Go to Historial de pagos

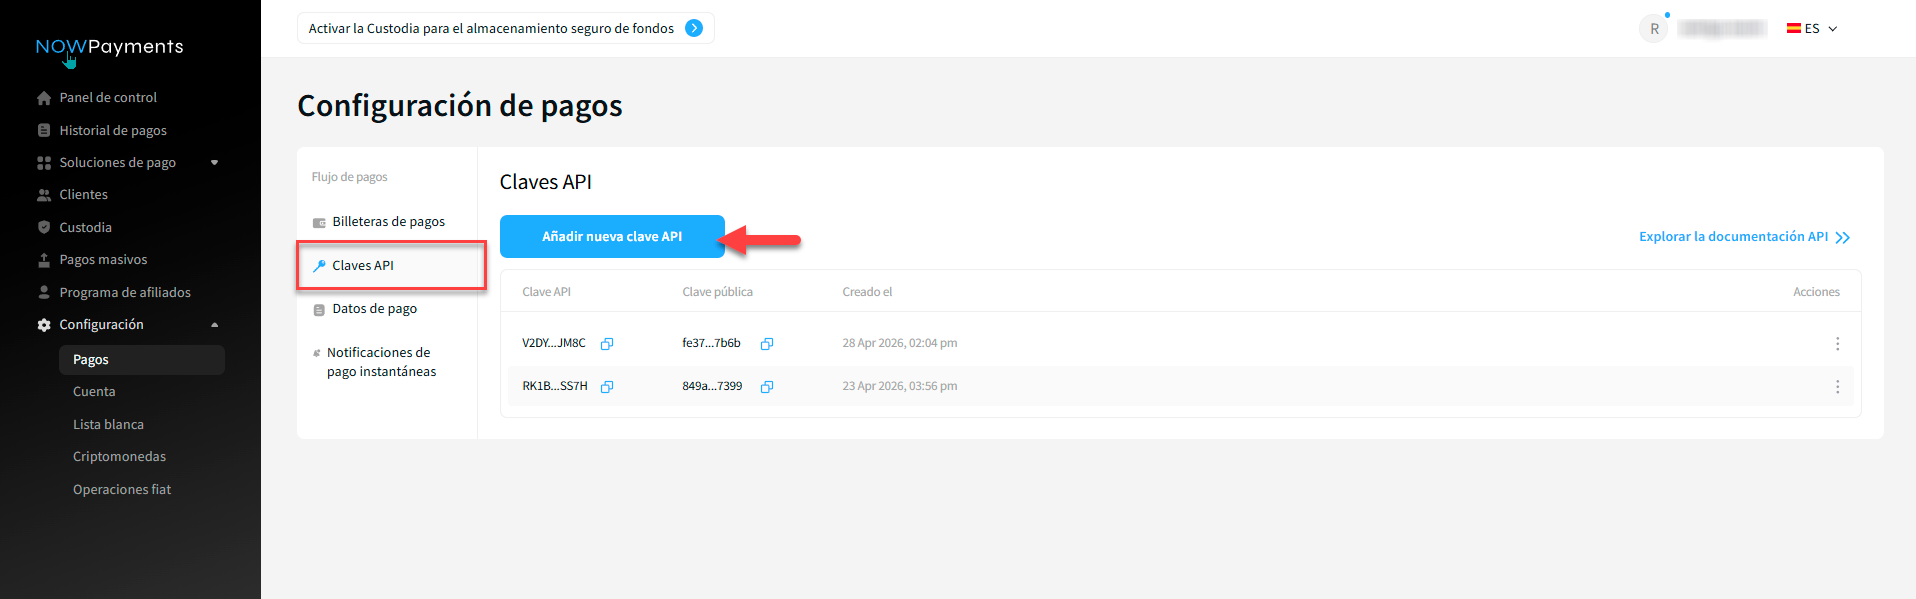pyautogui.click(x=112, y=131)
